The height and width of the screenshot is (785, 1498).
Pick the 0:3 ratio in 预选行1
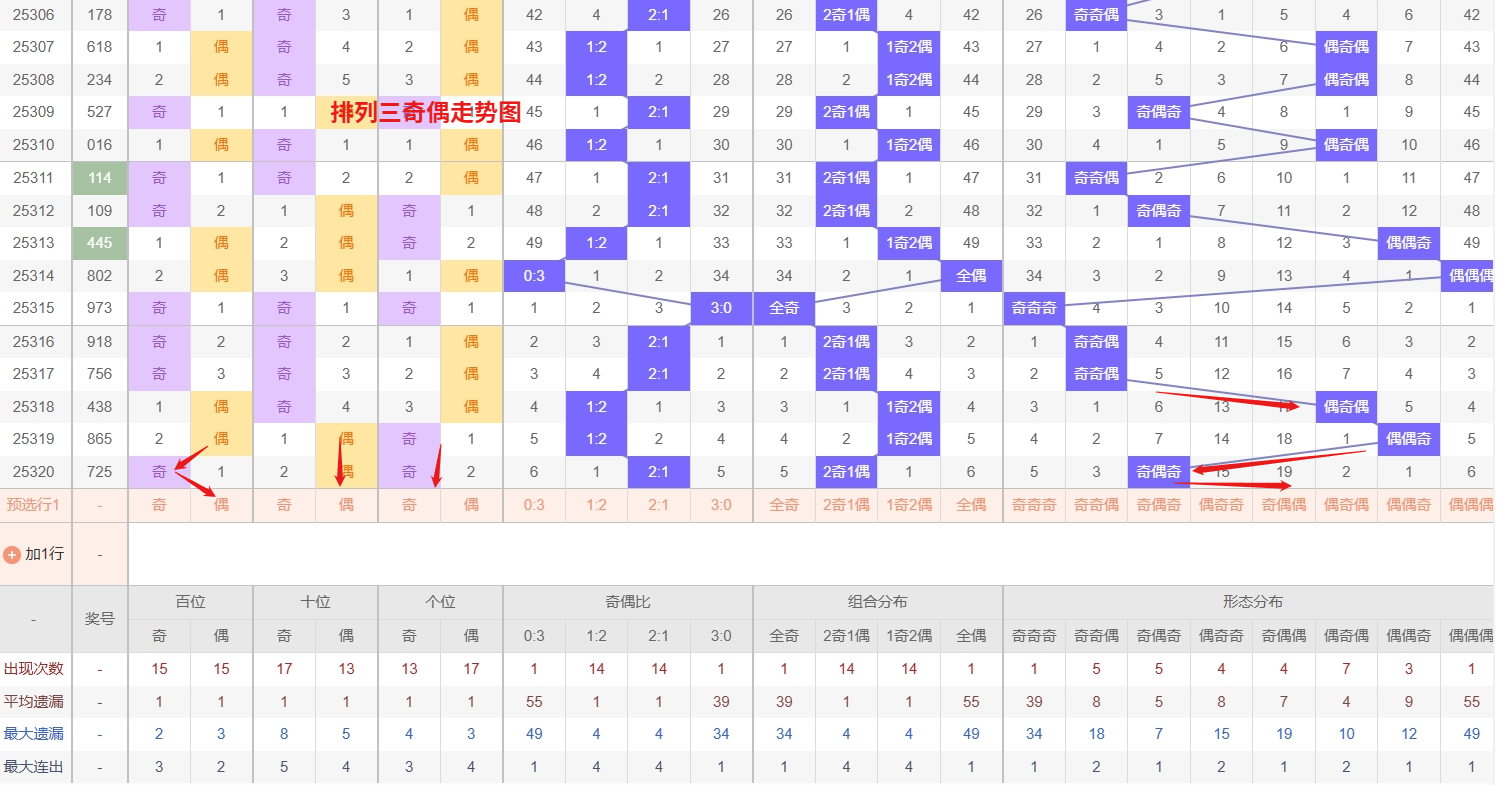(534, 505)
